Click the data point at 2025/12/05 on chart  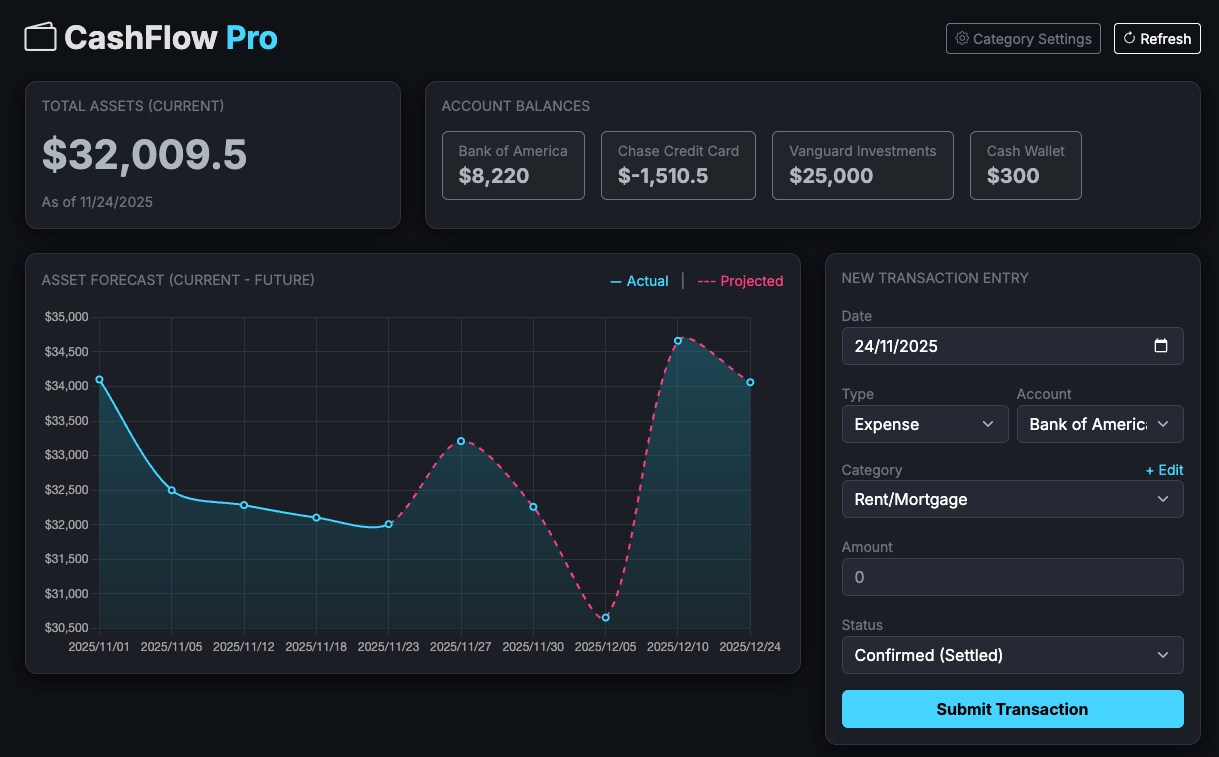coord(605,617)
